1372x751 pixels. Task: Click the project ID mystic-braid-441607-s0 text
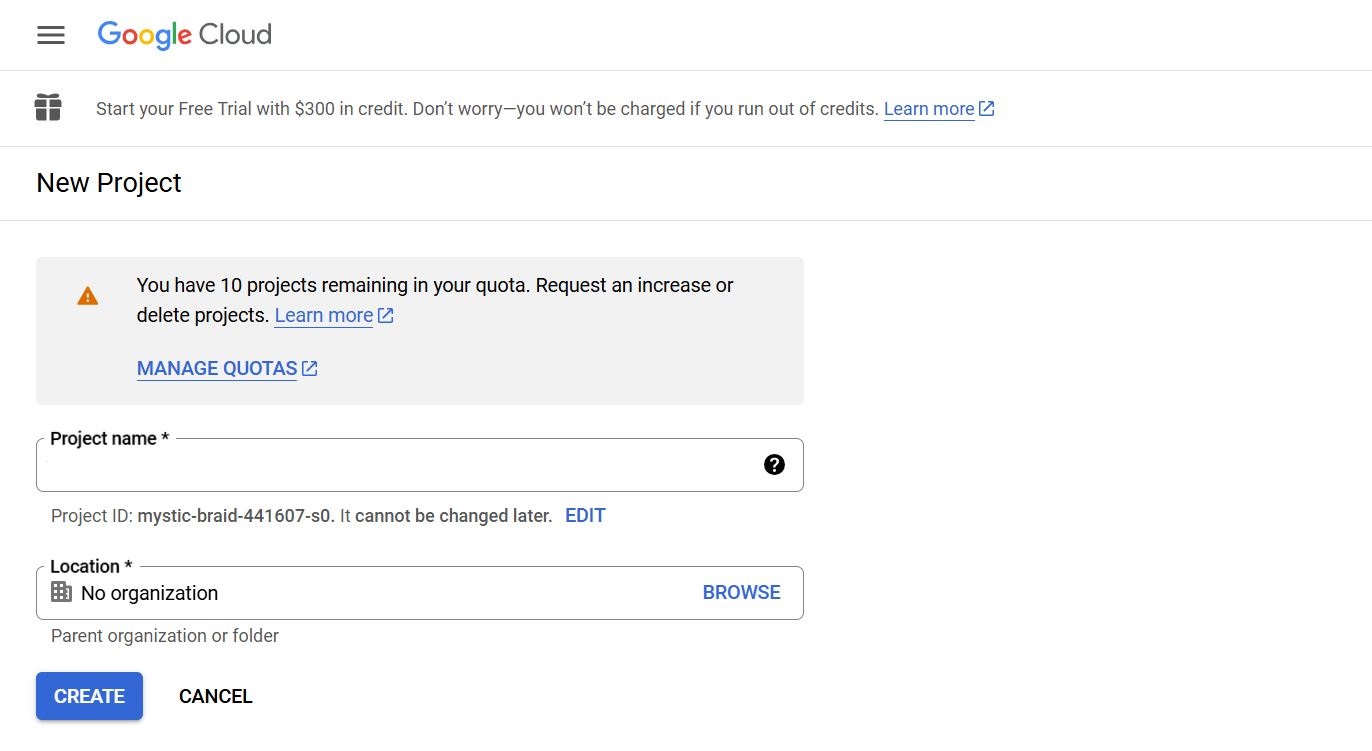pyautogui.click(x=235, y=516)
